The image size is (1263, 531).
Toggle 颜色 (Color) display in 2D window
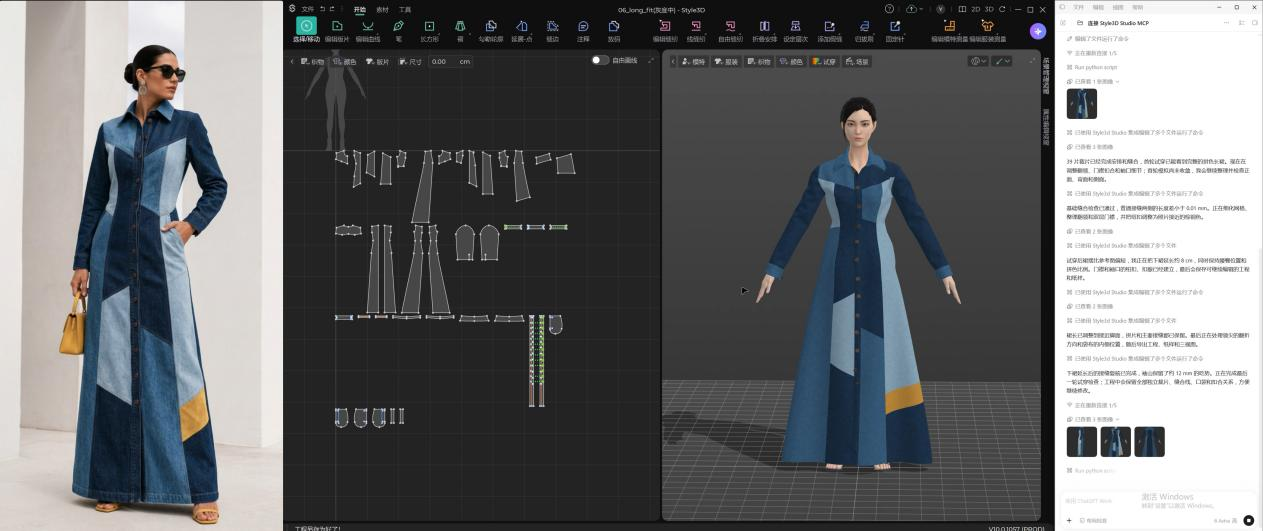(x=344, y=61)
